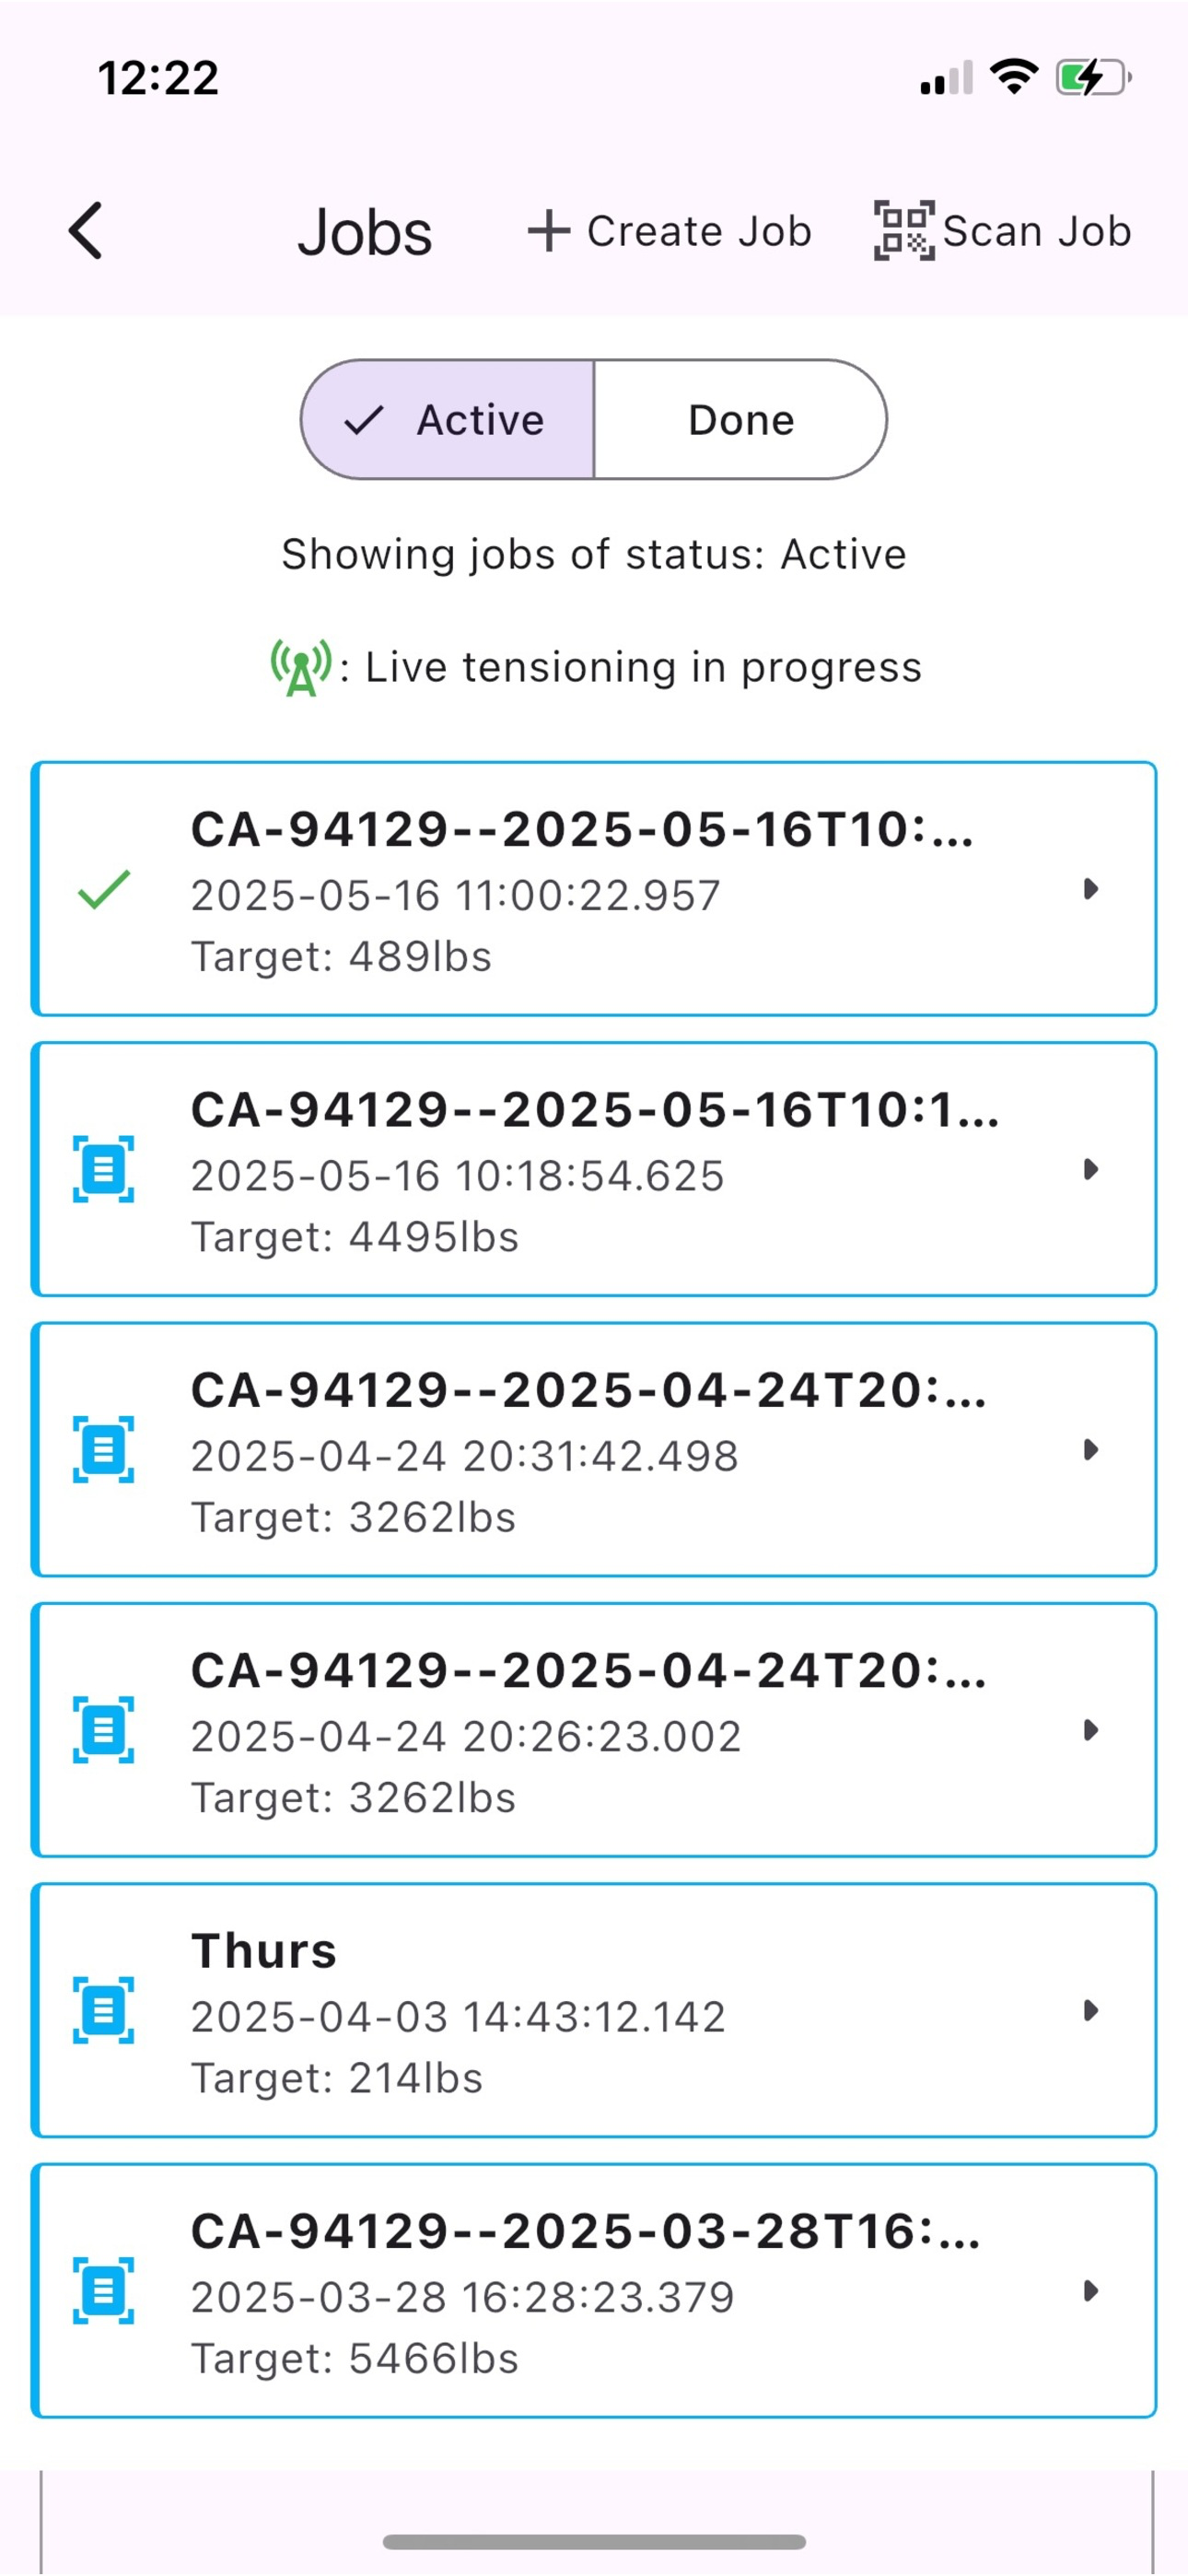Expand the 489lbs job with its arrow
Image resolution: width=1188 pixels, height=2576 pixels.
click(x=1091, y=889)
